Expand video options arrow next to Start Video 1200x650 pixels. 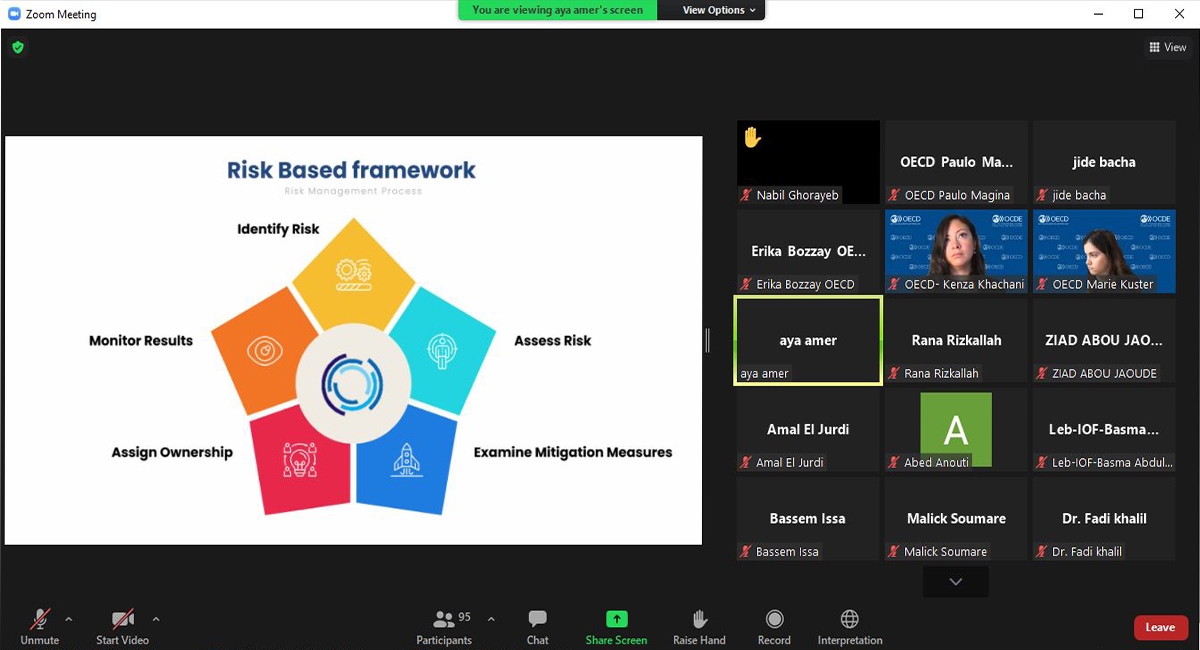(156, 618)
